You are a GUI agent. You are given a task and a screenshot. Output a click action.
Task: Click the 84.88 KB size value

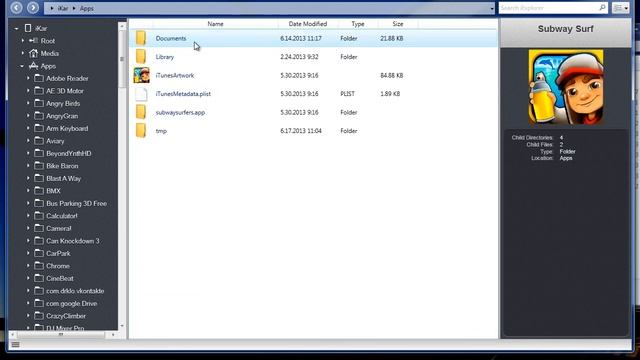point(391,76)
